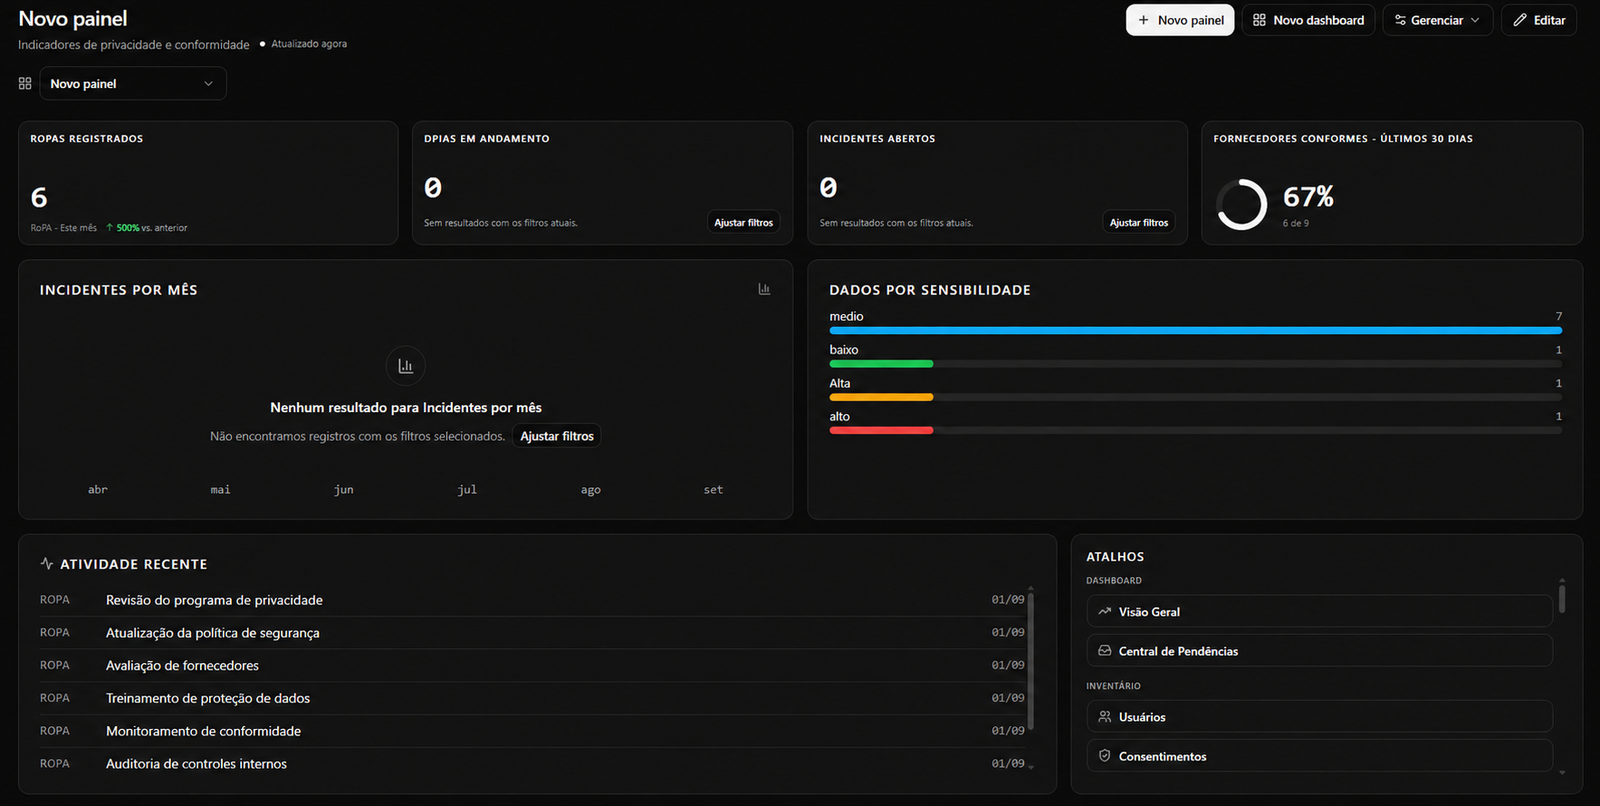Click the 'jun' month label on chart axis

coord(344,489)
